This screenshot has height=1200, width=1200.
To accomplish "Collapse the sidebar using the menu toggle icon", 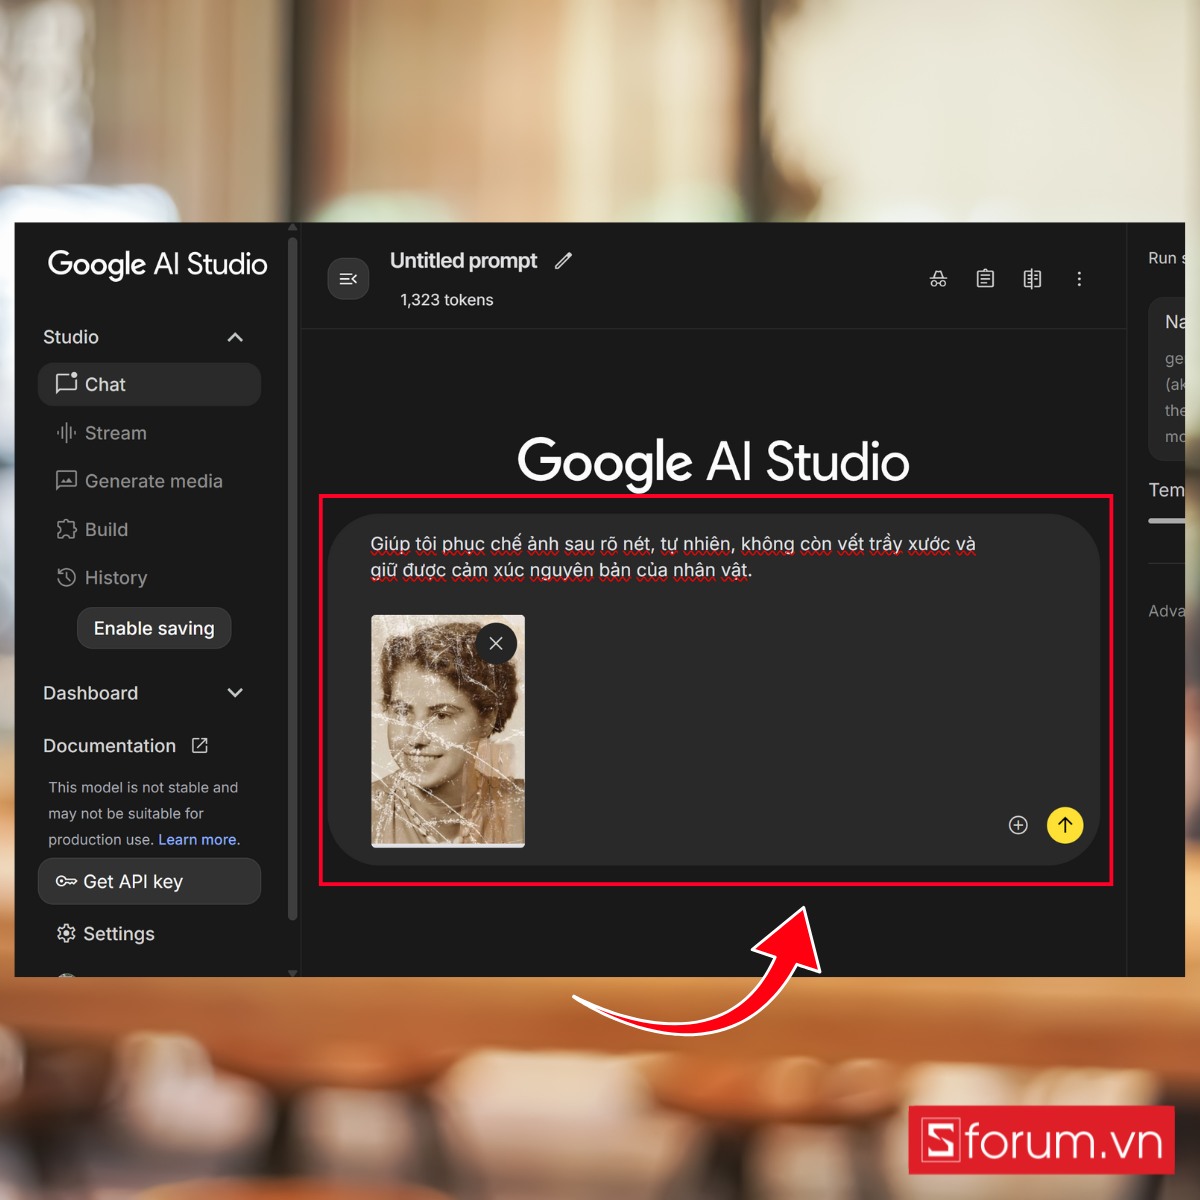I will click(348, 279).
